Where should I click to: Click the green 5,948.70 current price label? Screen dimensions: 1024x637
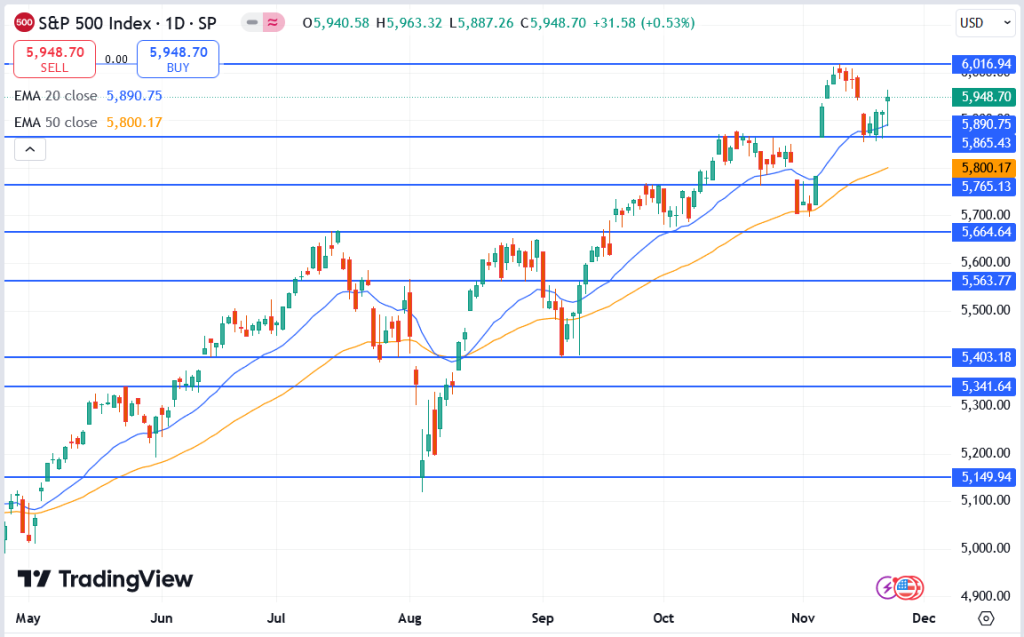click(984, 97)
